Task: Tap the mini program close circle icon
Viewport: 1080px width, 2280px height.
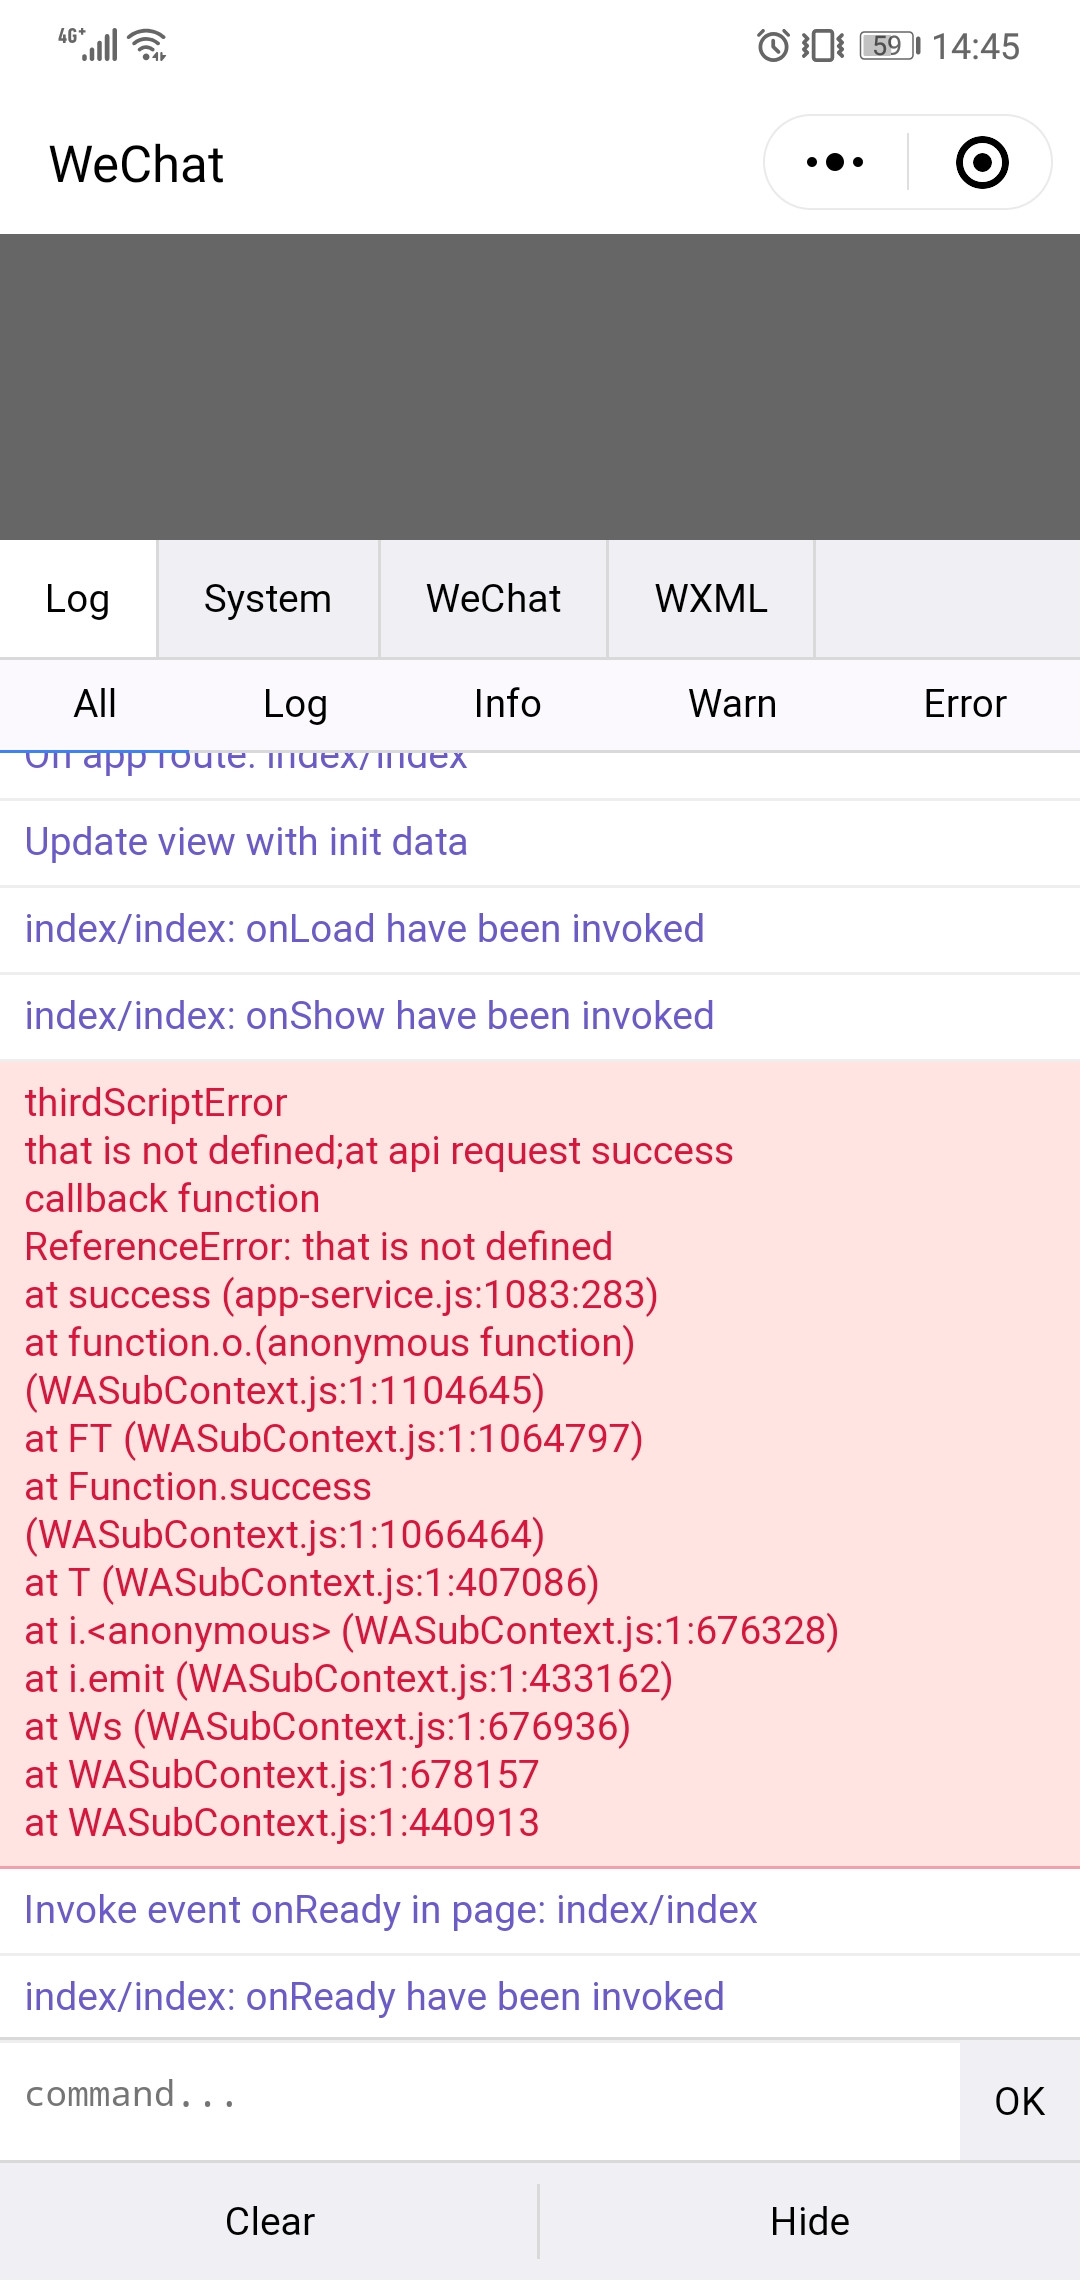Action: [x=981, y=162]
